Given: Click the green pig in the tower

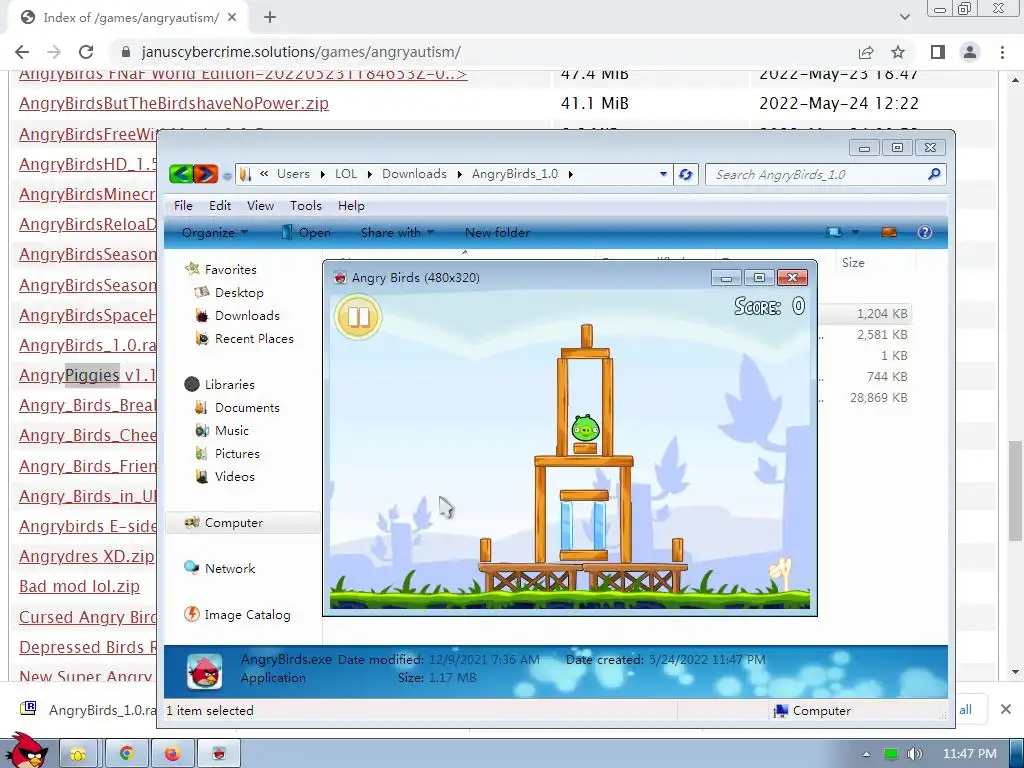Looking at the screenshot, I should click(585, 428).
